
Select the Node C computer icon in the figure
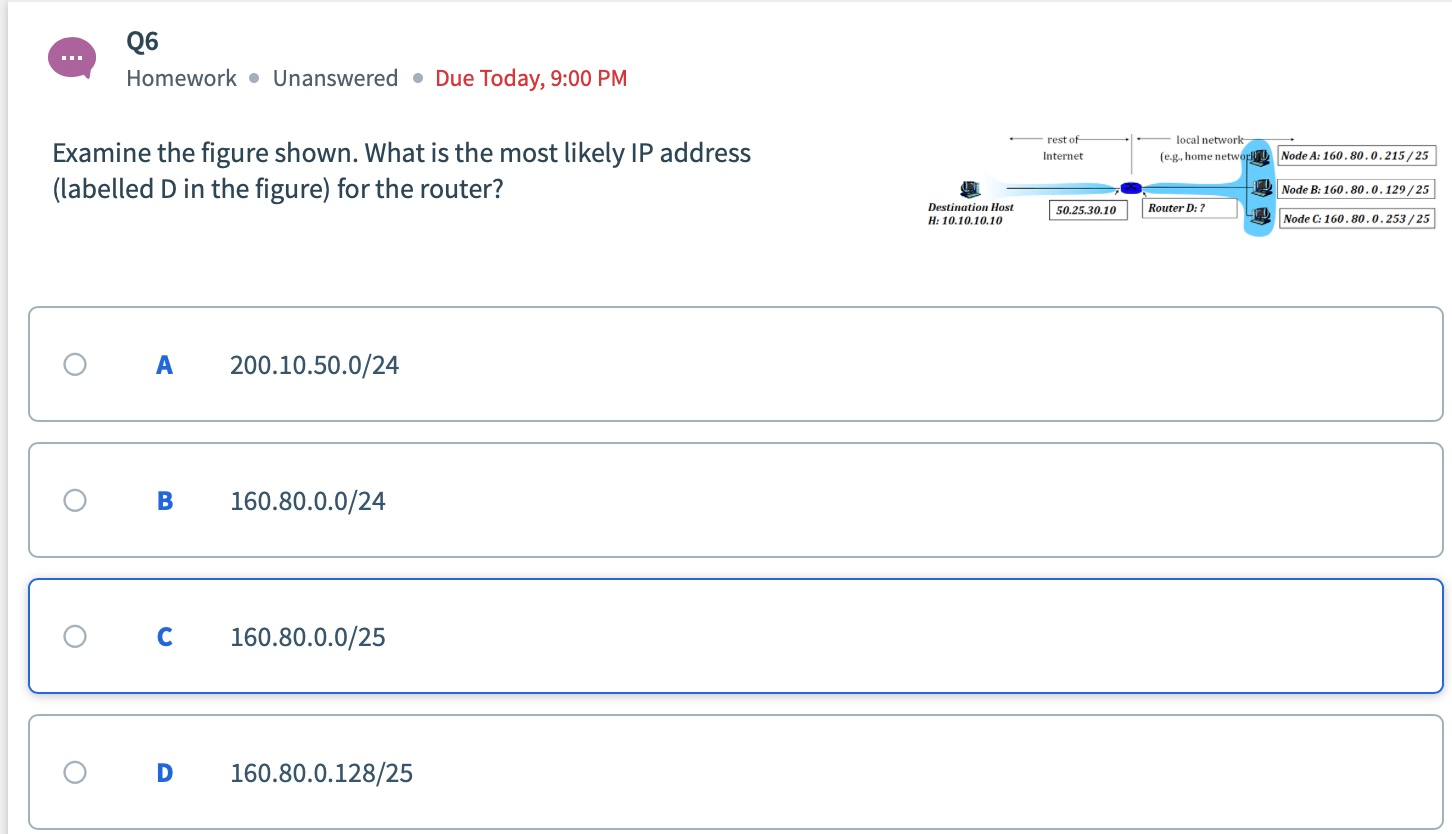point(1261,215)
